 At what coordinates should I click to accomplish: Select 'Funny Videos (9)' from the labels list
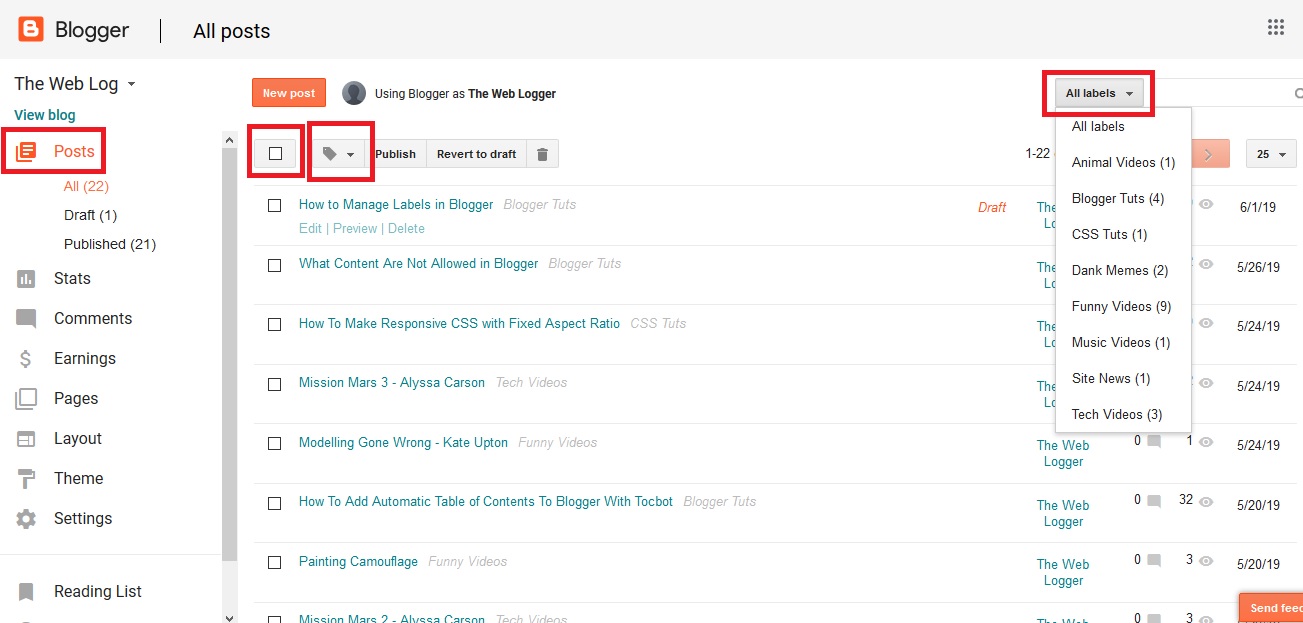pos(1120,306)
